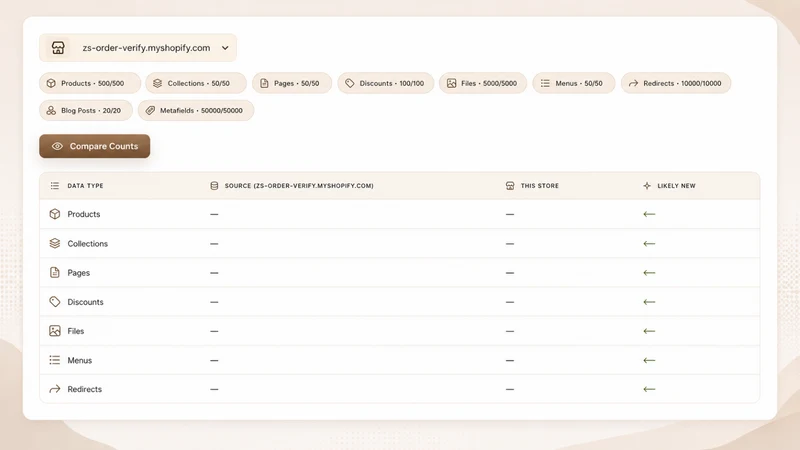Click the list icon beside Data Type header
The image size is (800, 450).
coord(55,186)
